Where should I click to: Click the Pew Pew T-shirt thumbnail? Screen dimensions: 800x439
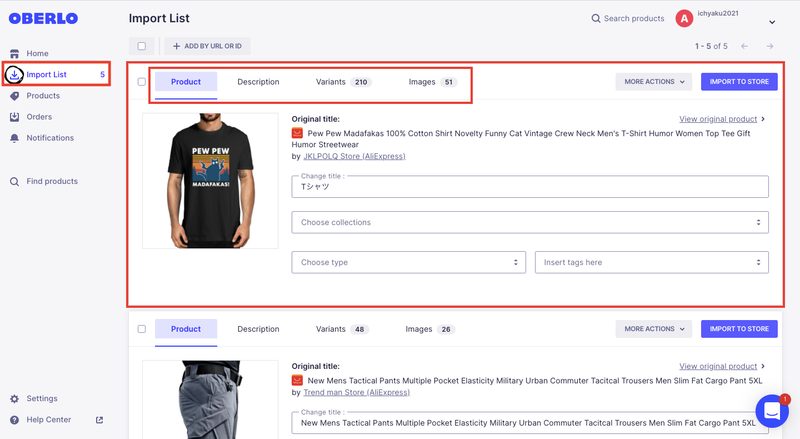pyautogui.click(x=210, y=181)
